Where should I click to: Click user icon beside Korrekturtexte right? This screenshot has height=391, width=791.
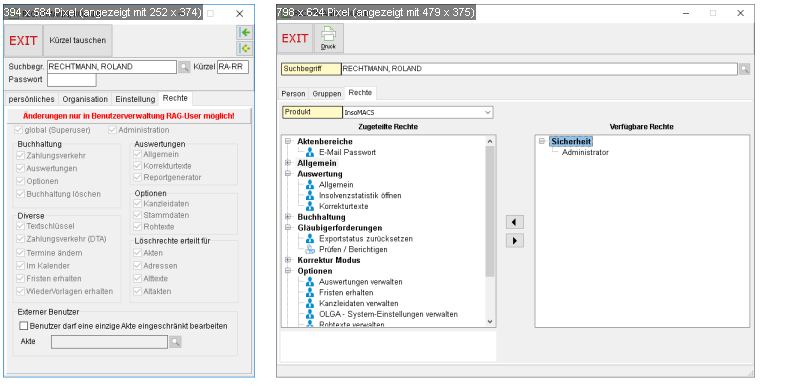(310, 206)
